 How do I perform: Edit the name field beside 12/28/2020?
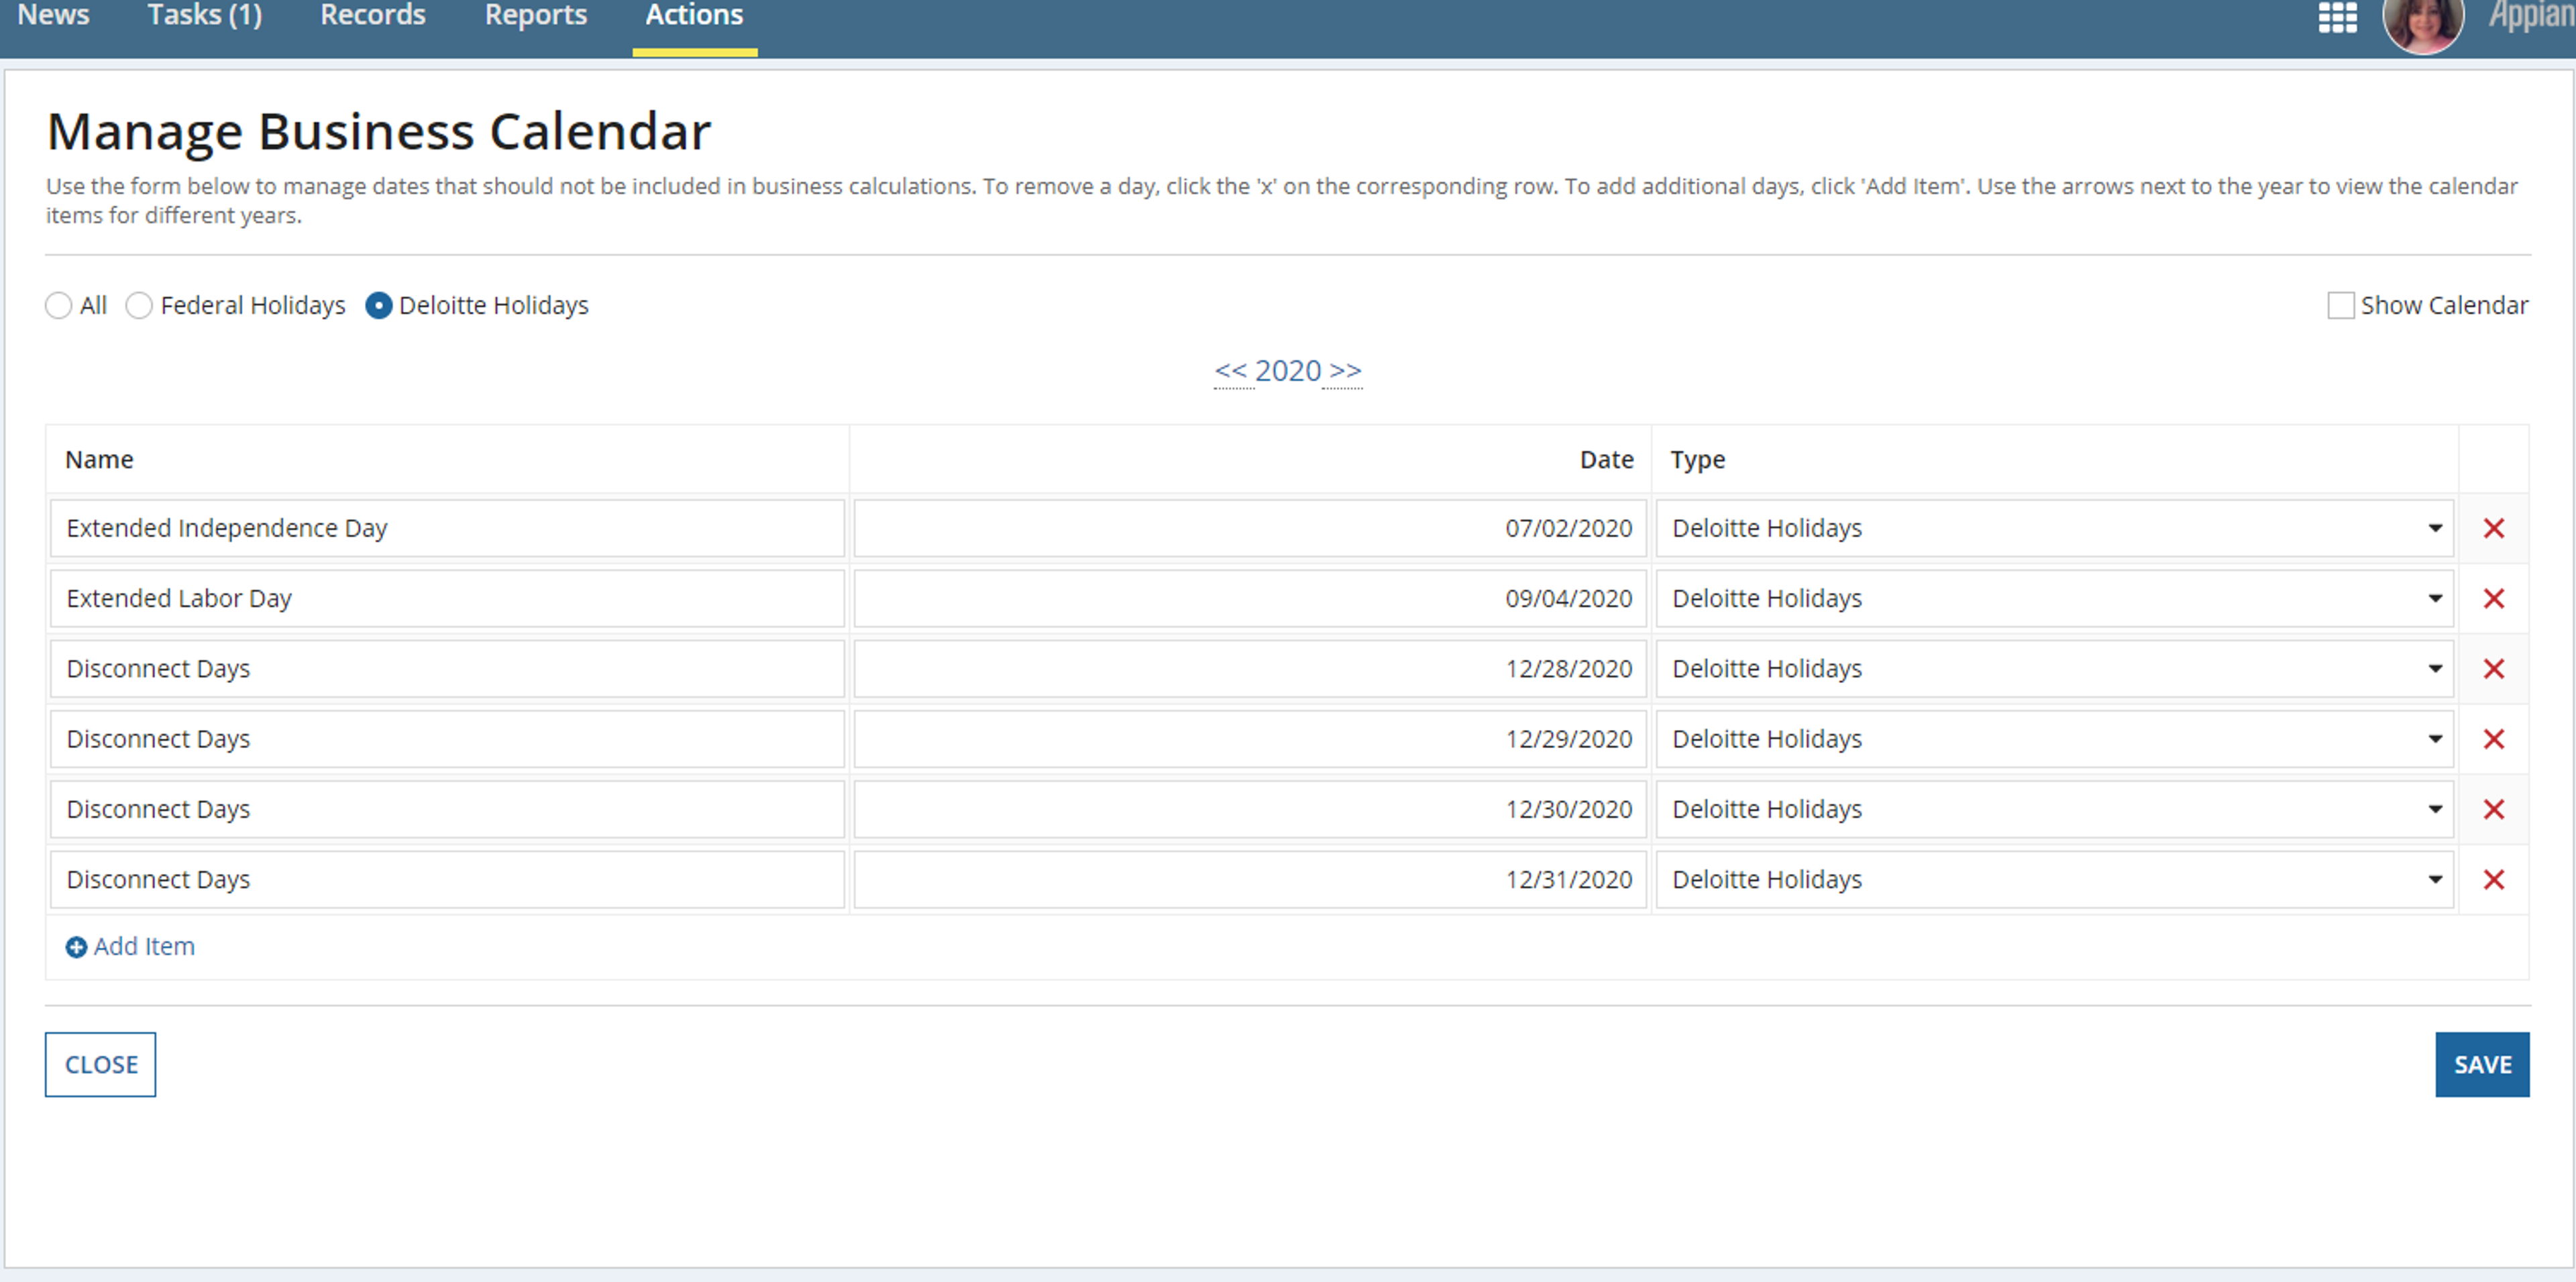pyautogui.click(x=447, y=668)
